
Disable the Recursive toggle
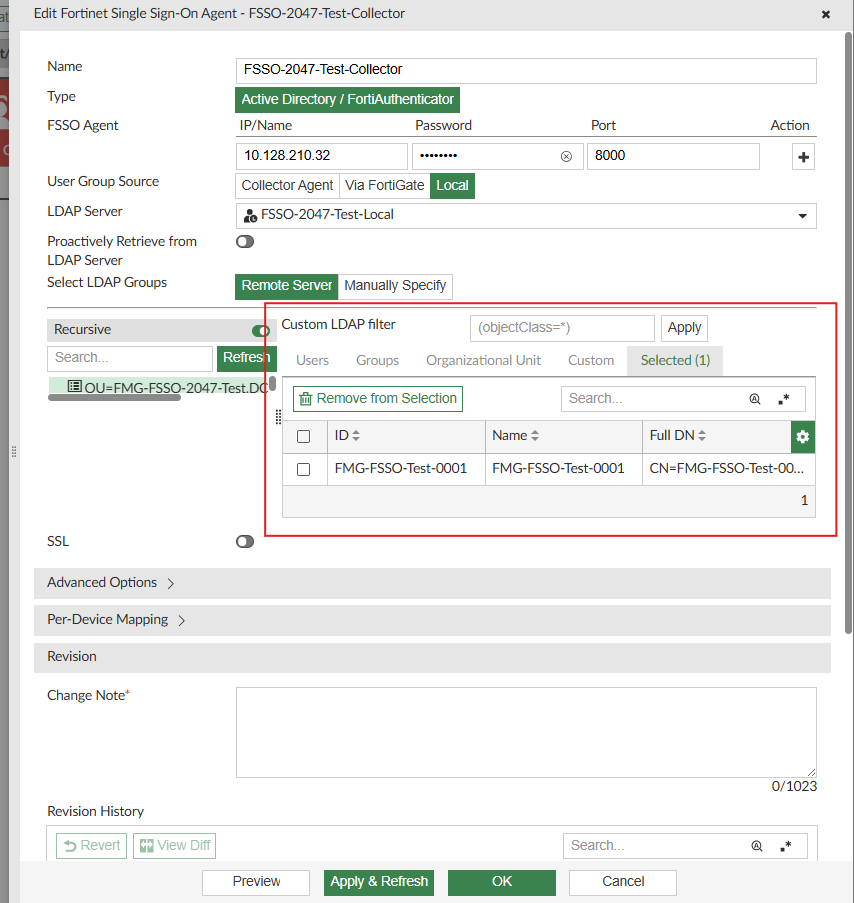[x=261, y=331]
